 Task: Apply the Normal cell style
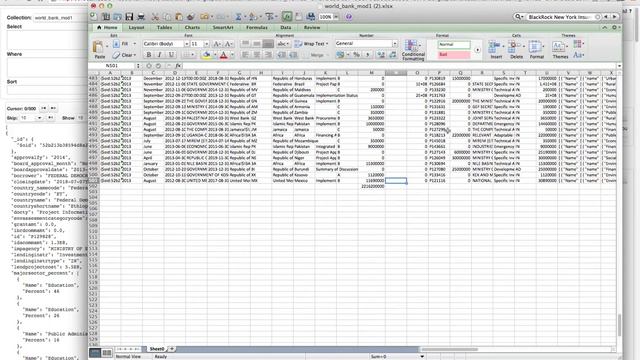point(453,44)
